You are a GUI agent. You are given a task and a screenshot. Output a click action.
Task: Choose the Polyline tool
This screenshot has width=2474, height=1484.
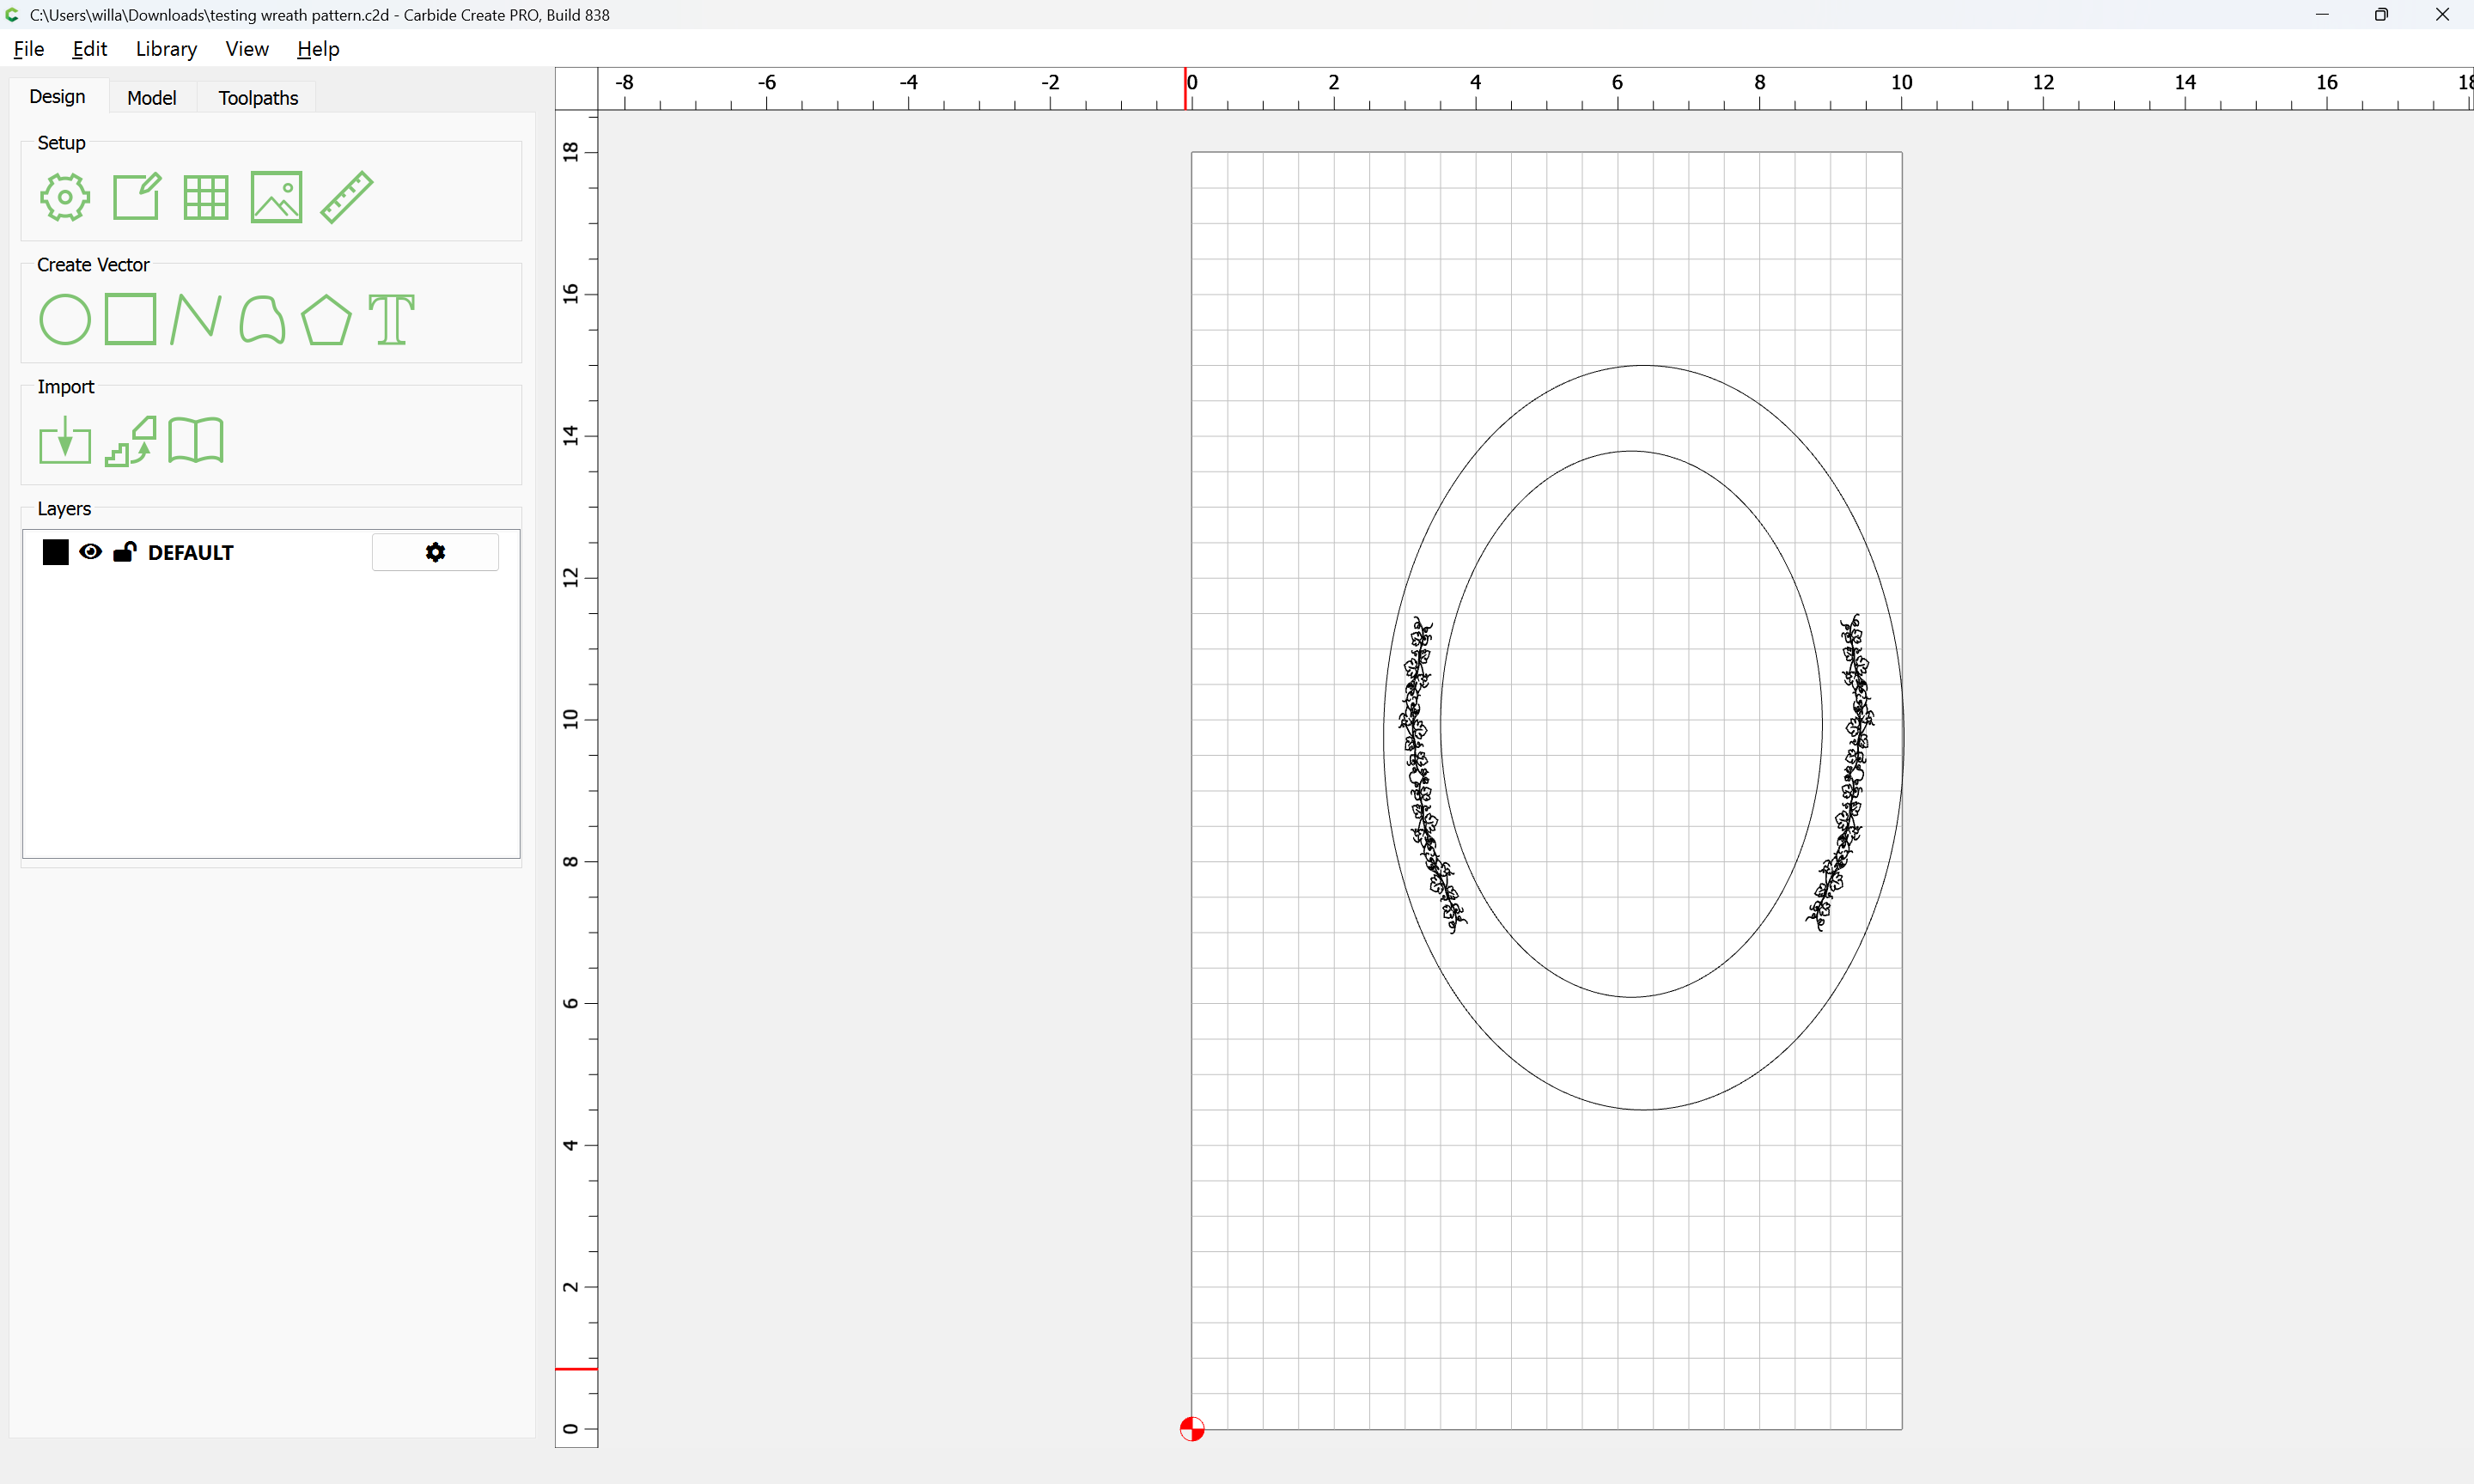(x=195, y=320)
